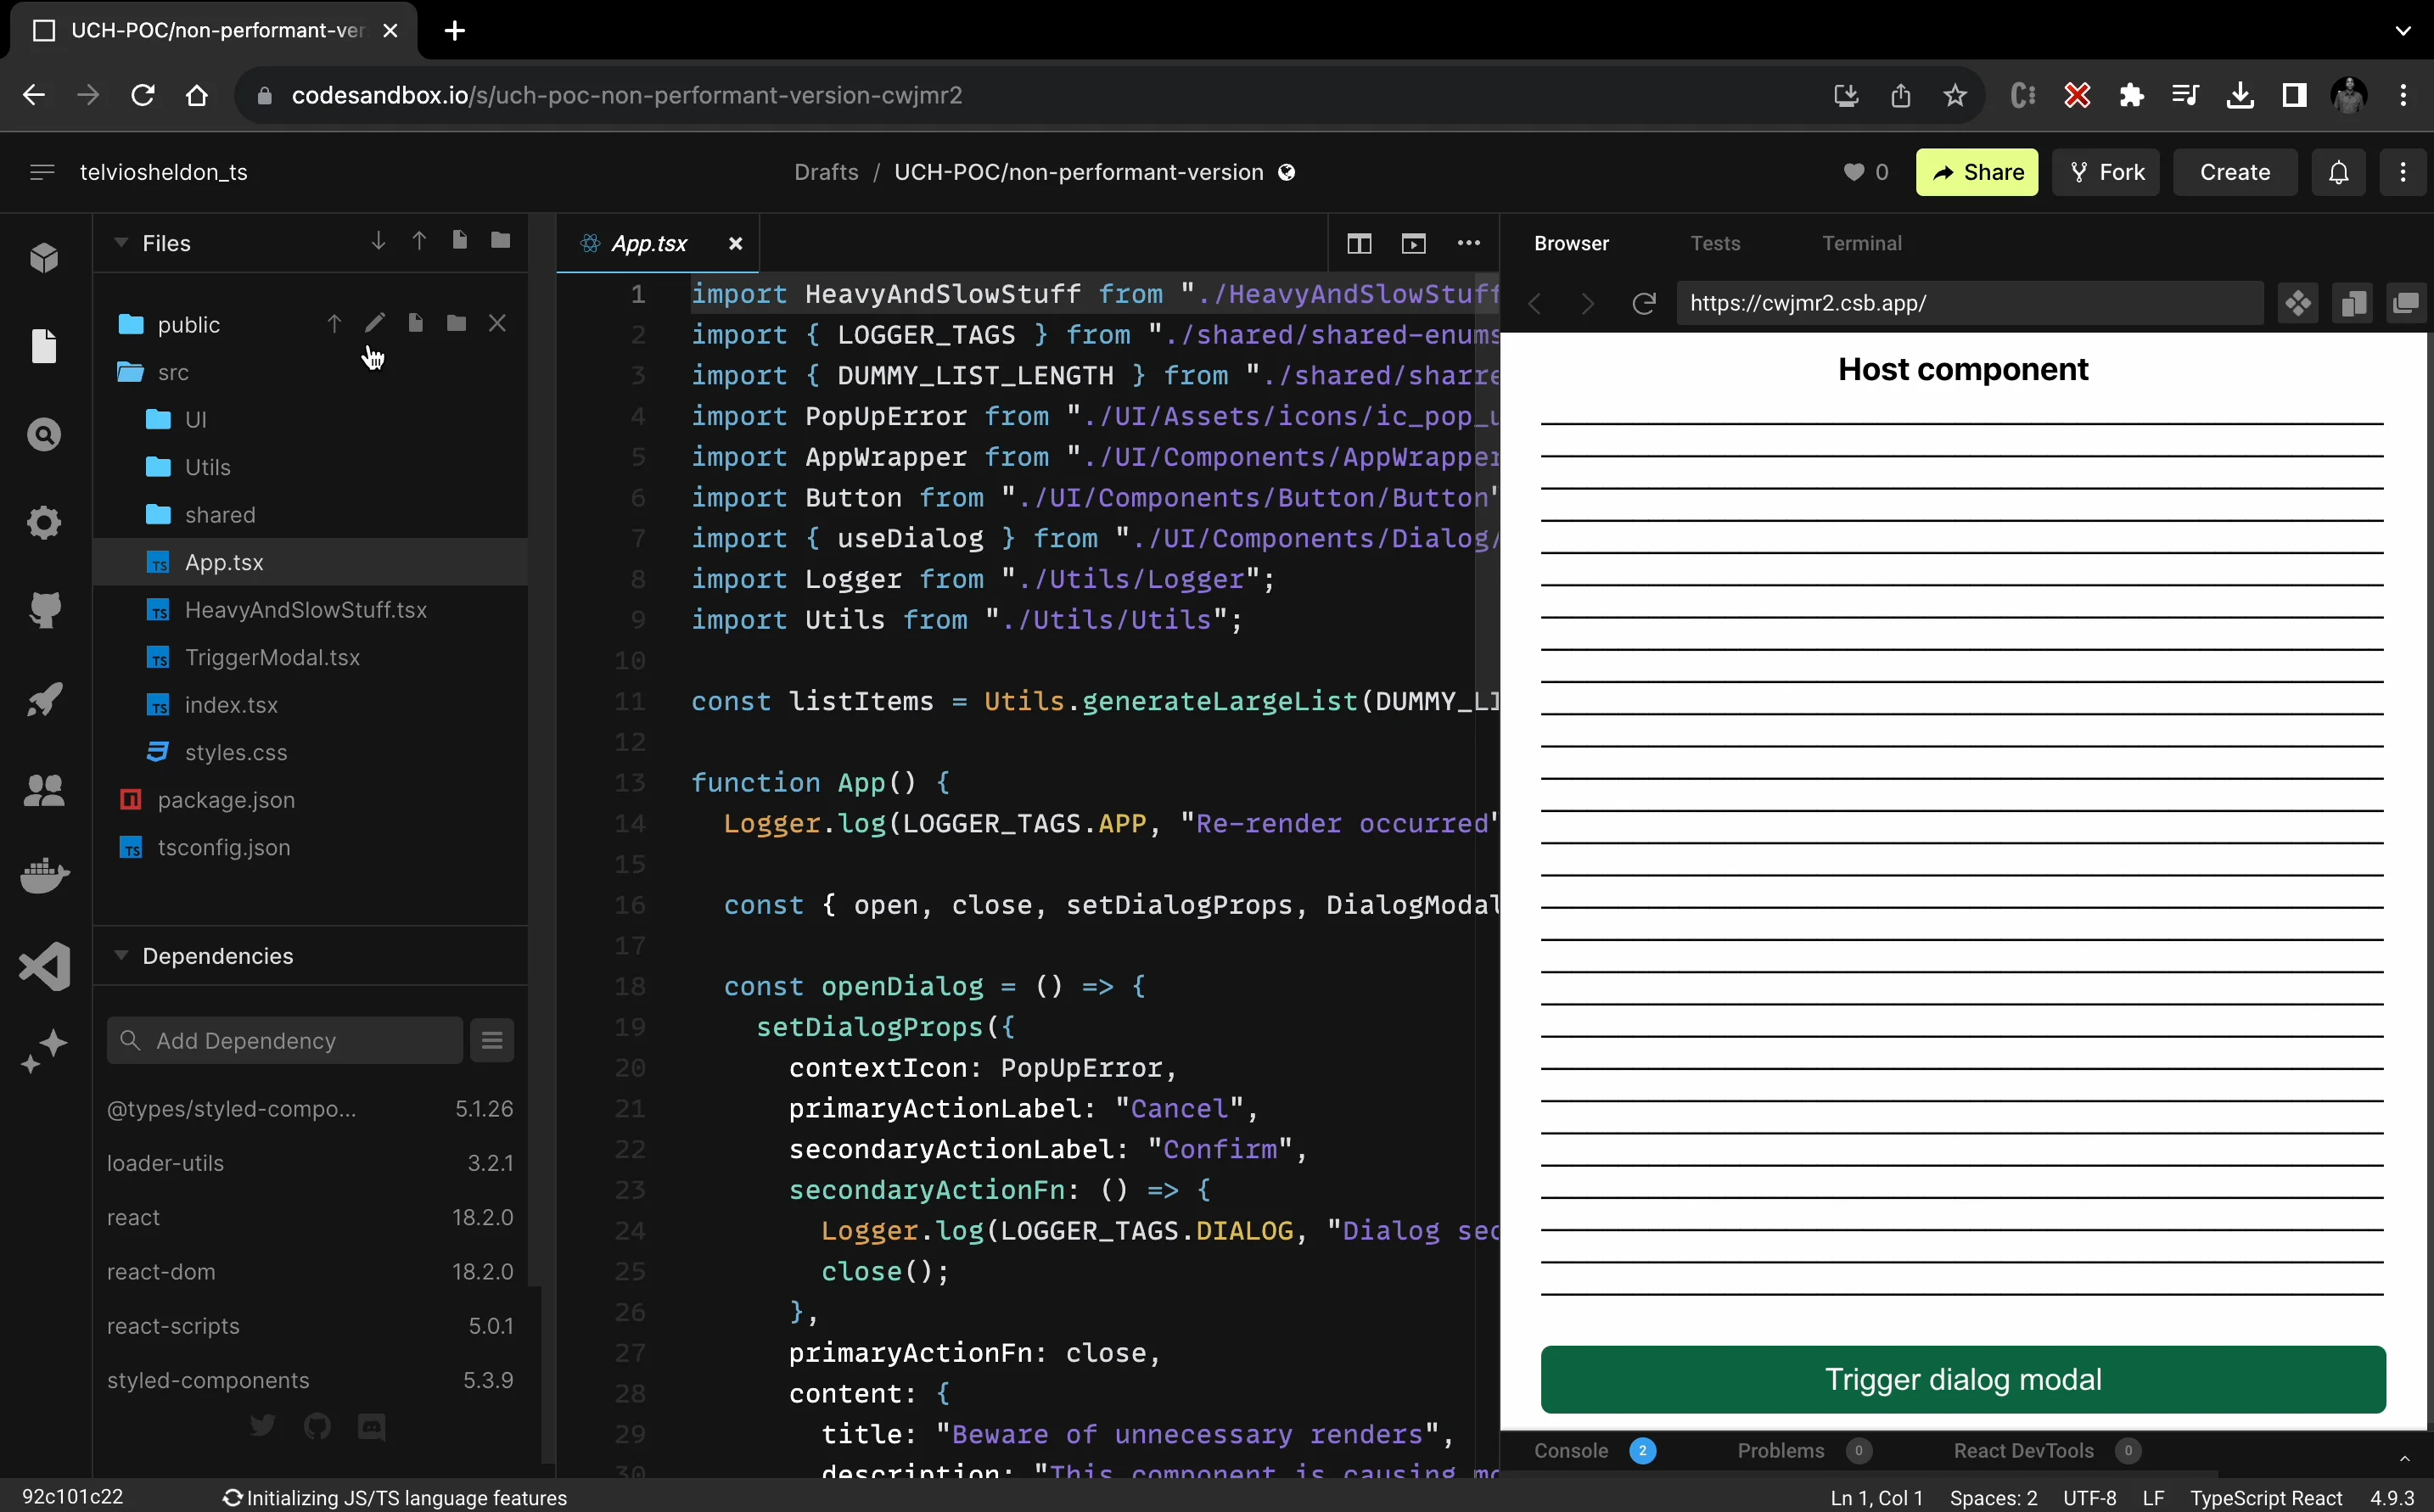The width and height of the screenshot is (2434, 1512).
Task: Collapse the src folder
Action: tap(131, 372)
